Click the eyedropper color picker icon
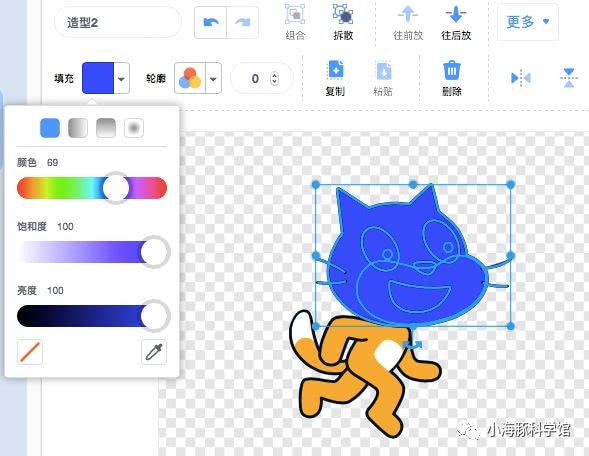 tap(154, 352)
